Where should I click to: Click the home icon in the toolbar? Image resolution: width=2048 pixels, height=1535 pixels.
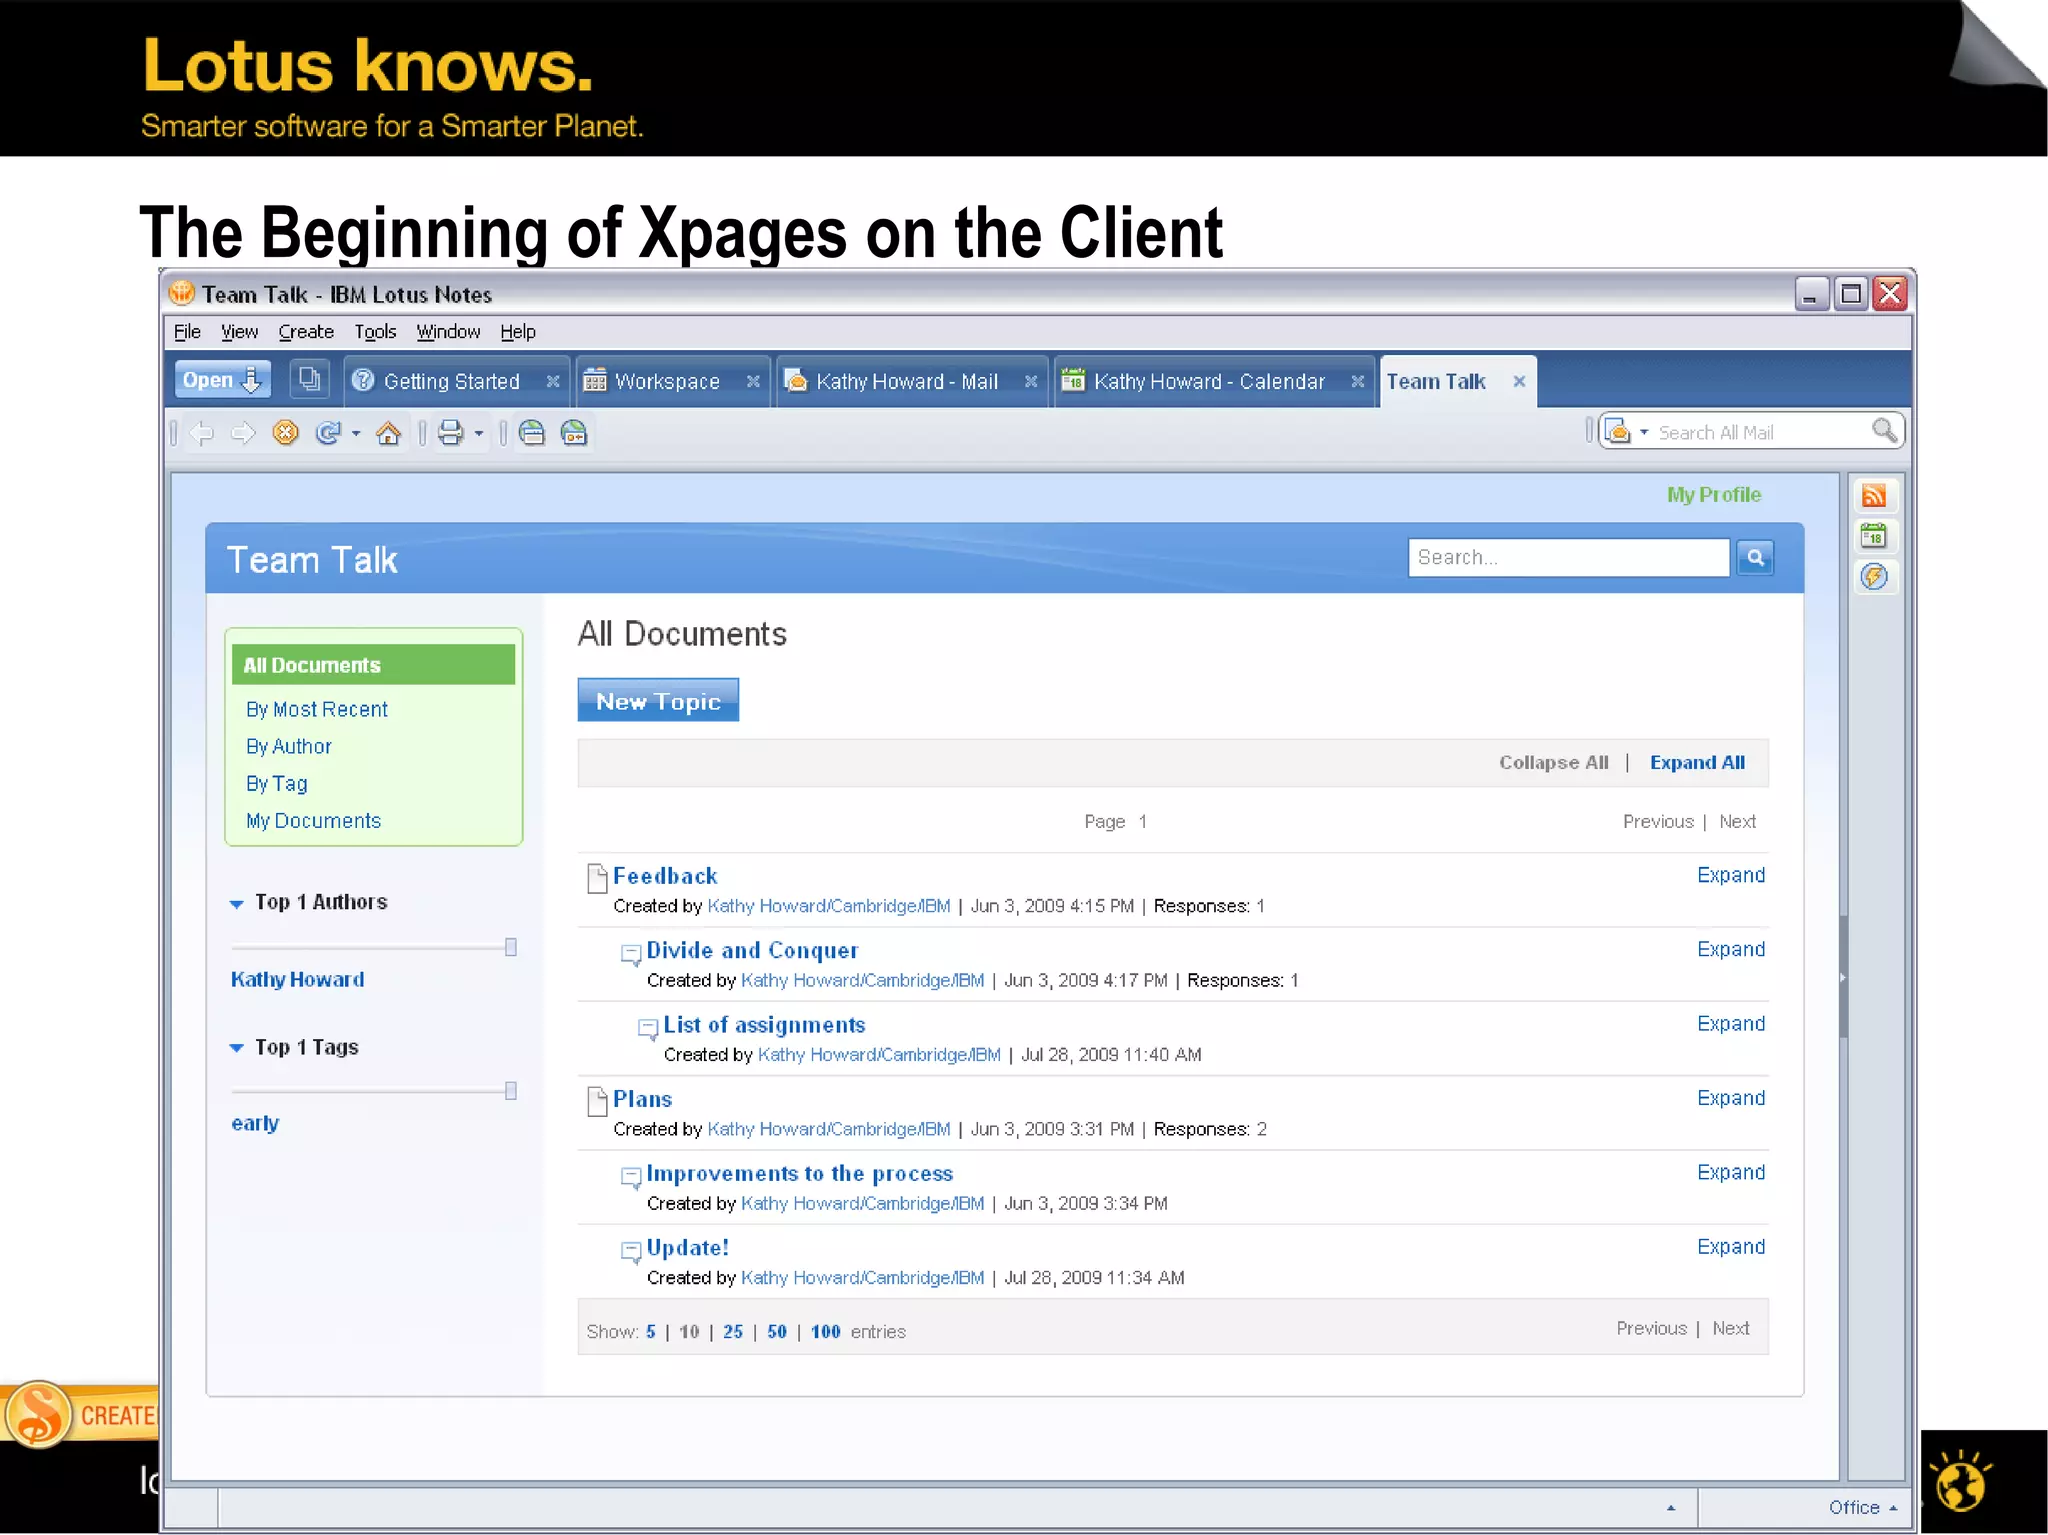tap(388, 433)
